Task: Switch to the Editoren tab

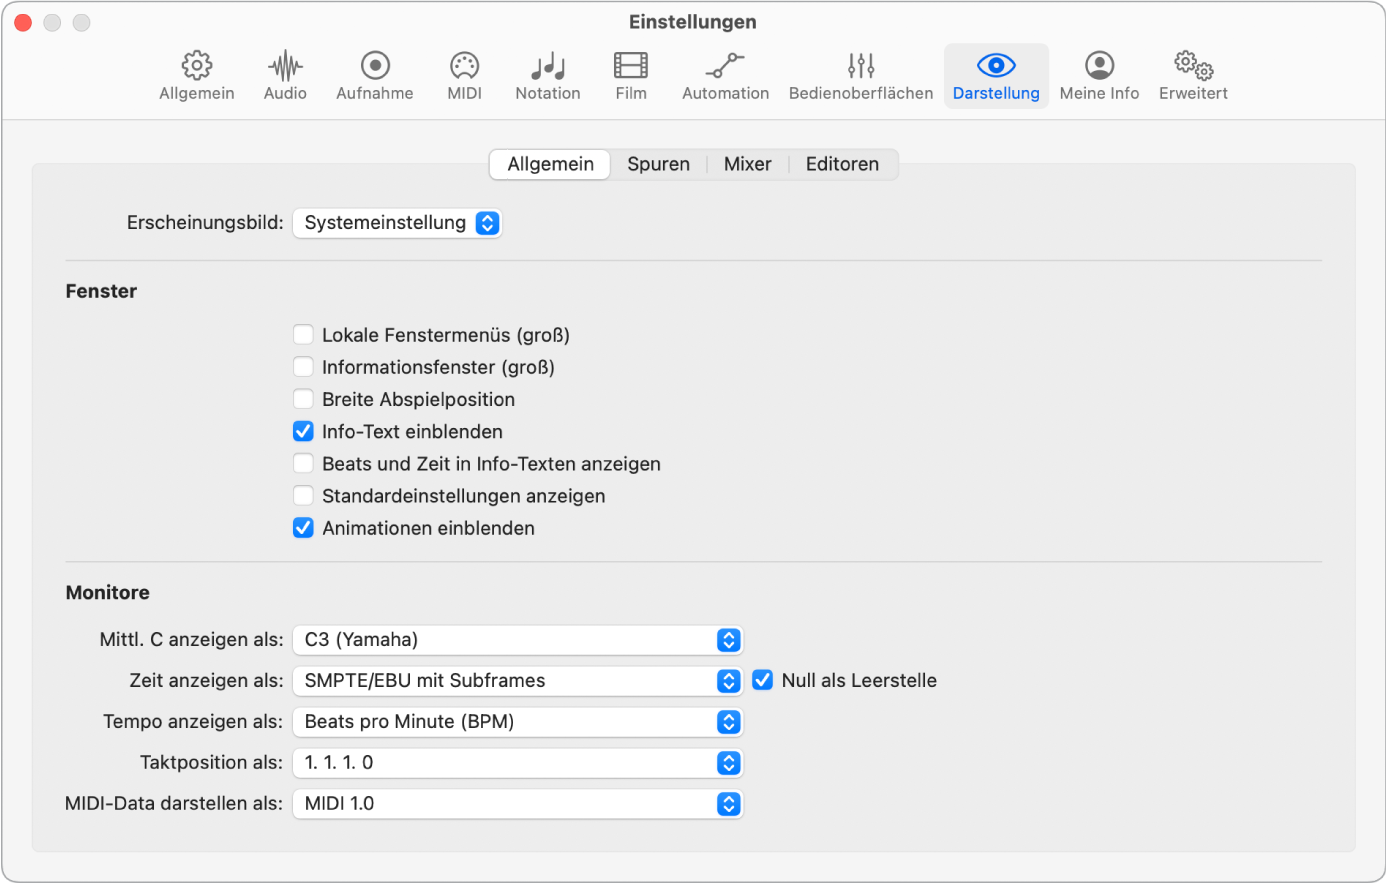Action: [x=842, y=164]
